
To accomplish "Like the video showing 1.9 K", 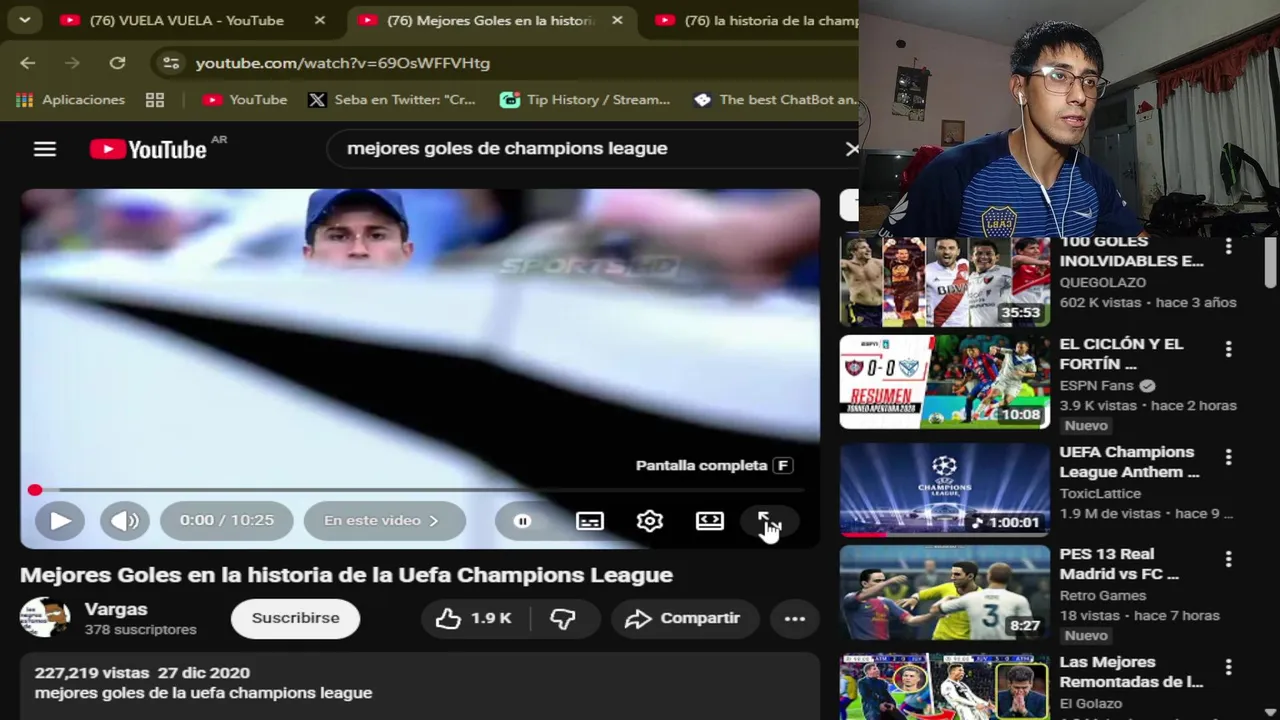I will coord(474,618).
